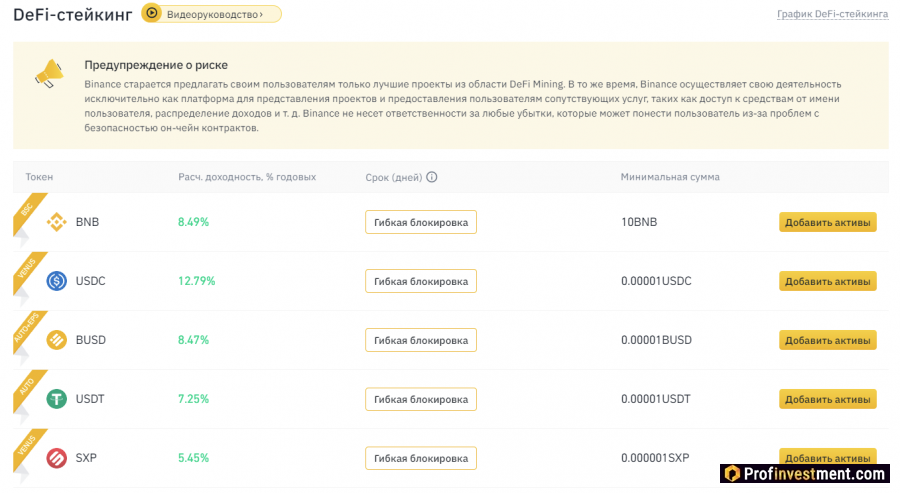Click the Токен column header

click(x=39, y=177)
